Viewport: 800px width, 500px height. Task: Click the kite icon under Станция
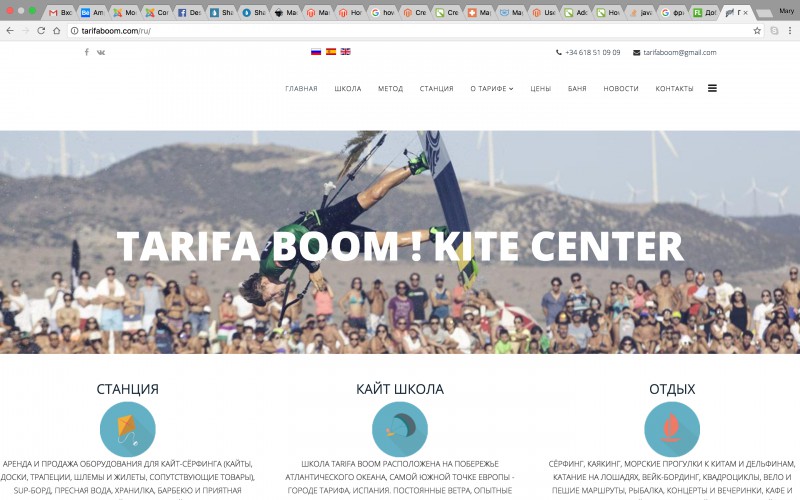[x=128, y=429]
